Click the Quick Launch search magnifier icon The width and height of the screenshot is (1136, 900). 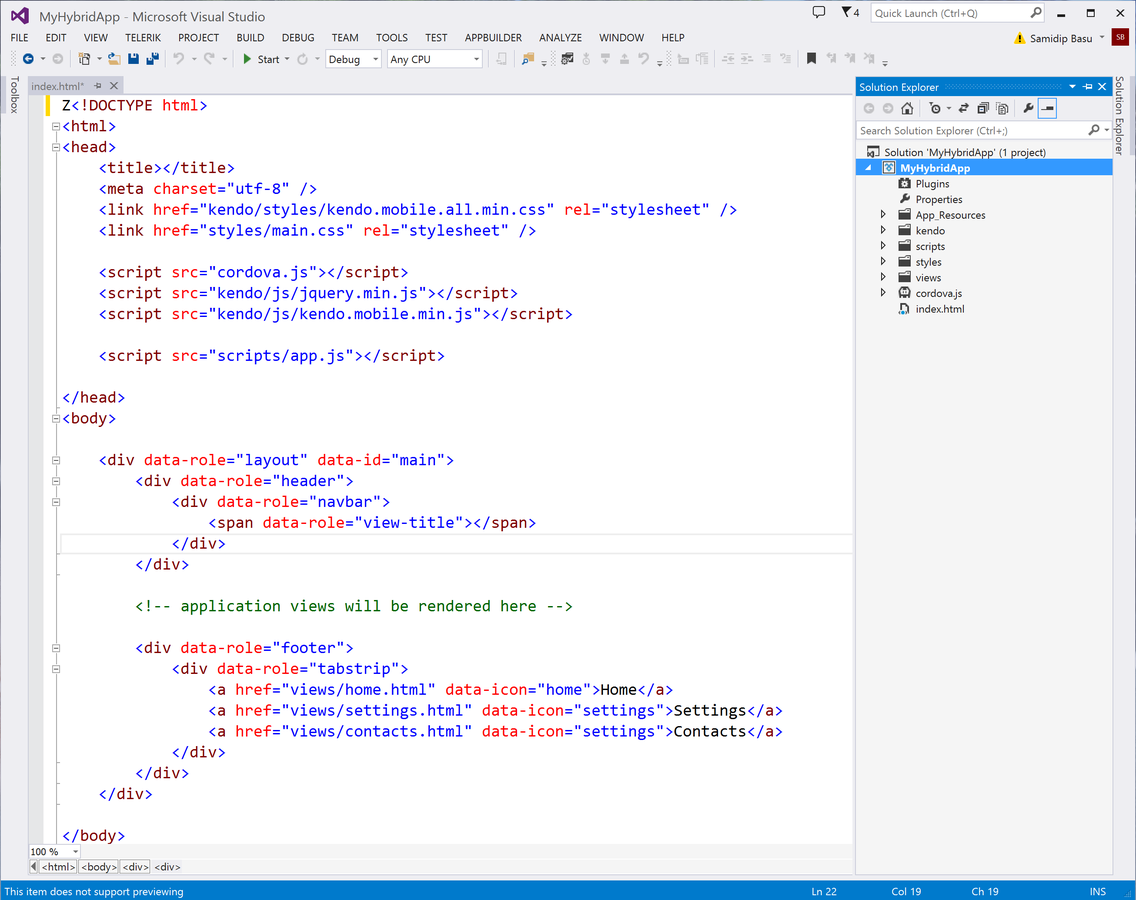pyautogui.click(x=1036, y=12)
